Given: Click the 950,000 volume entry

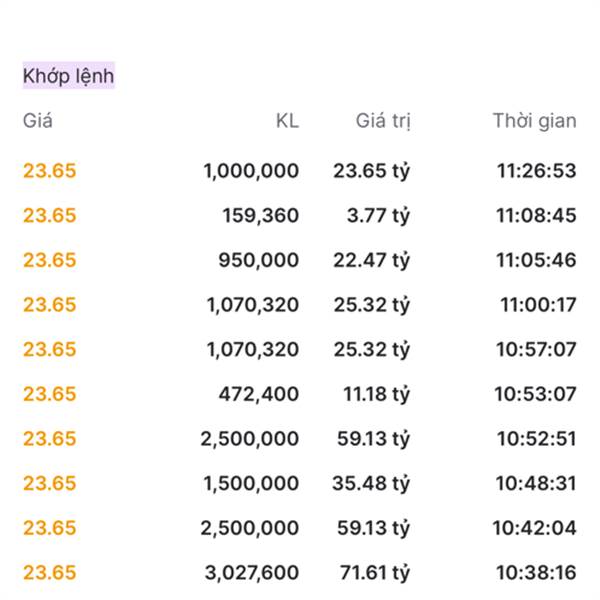Looking at the screenshot, I should coord(258,260).
